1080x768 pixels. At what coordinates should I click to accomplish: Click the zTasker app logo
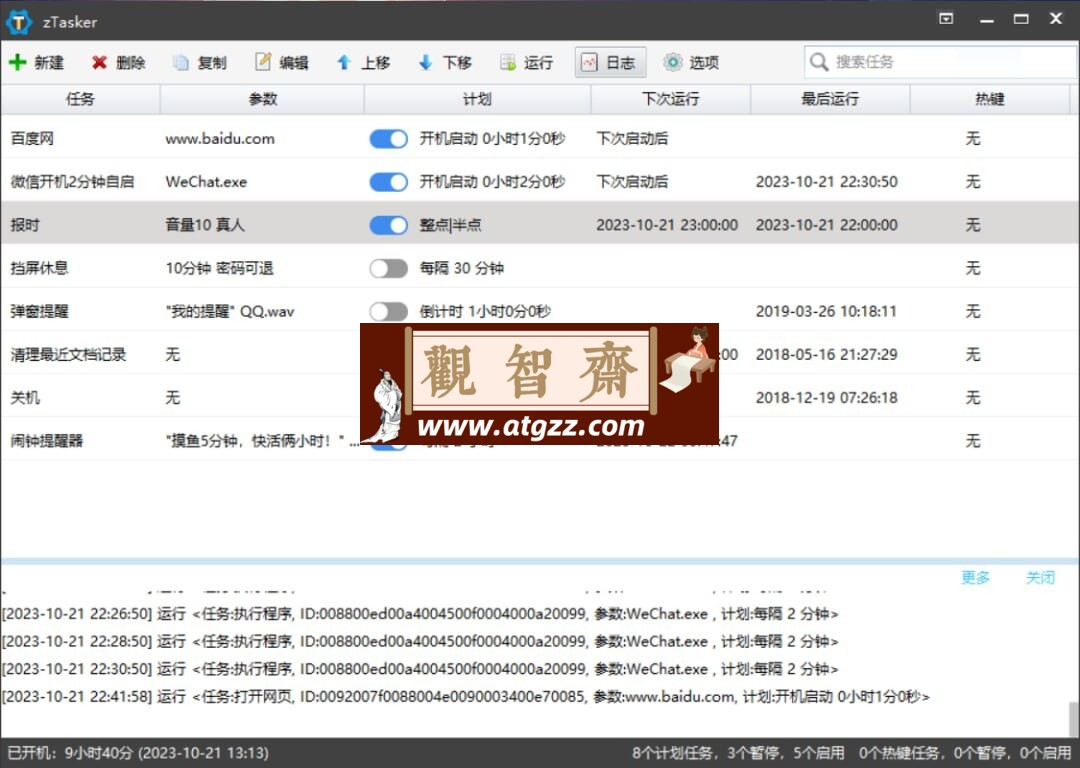pos(19,21)
